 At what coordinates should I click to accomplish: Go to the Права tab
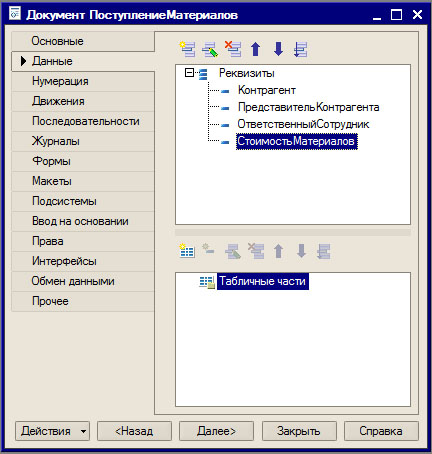[83, 241]
